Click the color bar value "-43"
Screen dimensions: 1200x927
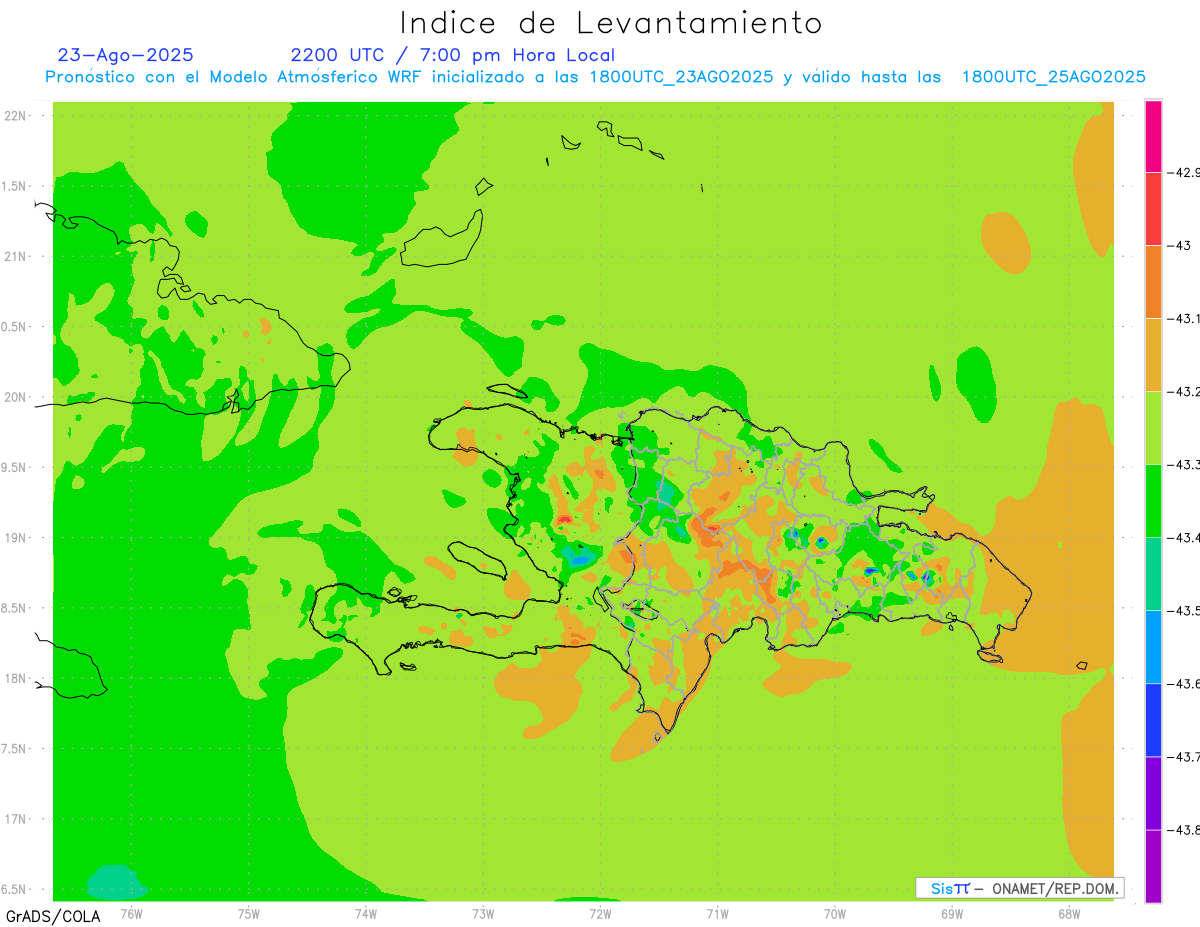(x=1181, y=245)
